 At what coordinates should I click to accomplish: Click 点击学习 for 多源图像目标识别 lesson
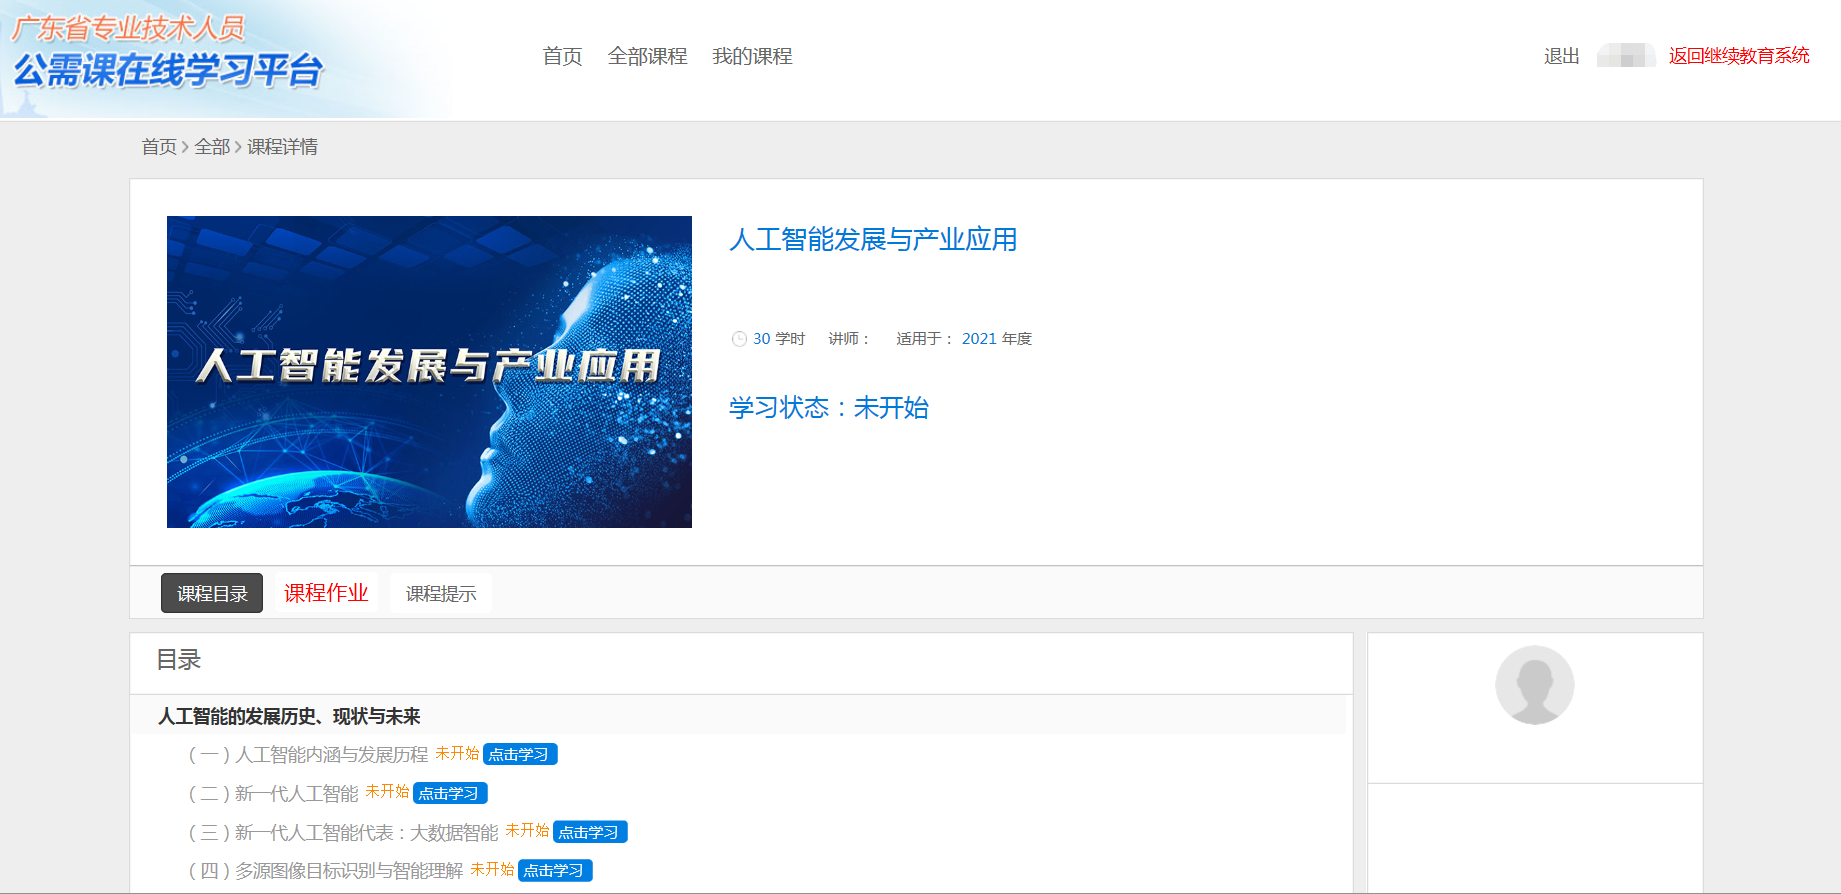click(555, 871)
